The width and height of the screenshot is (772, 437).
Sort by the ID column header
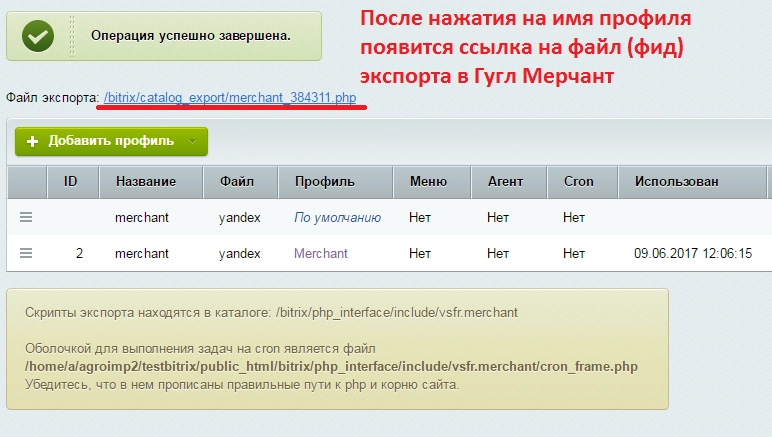pos(73,182)
